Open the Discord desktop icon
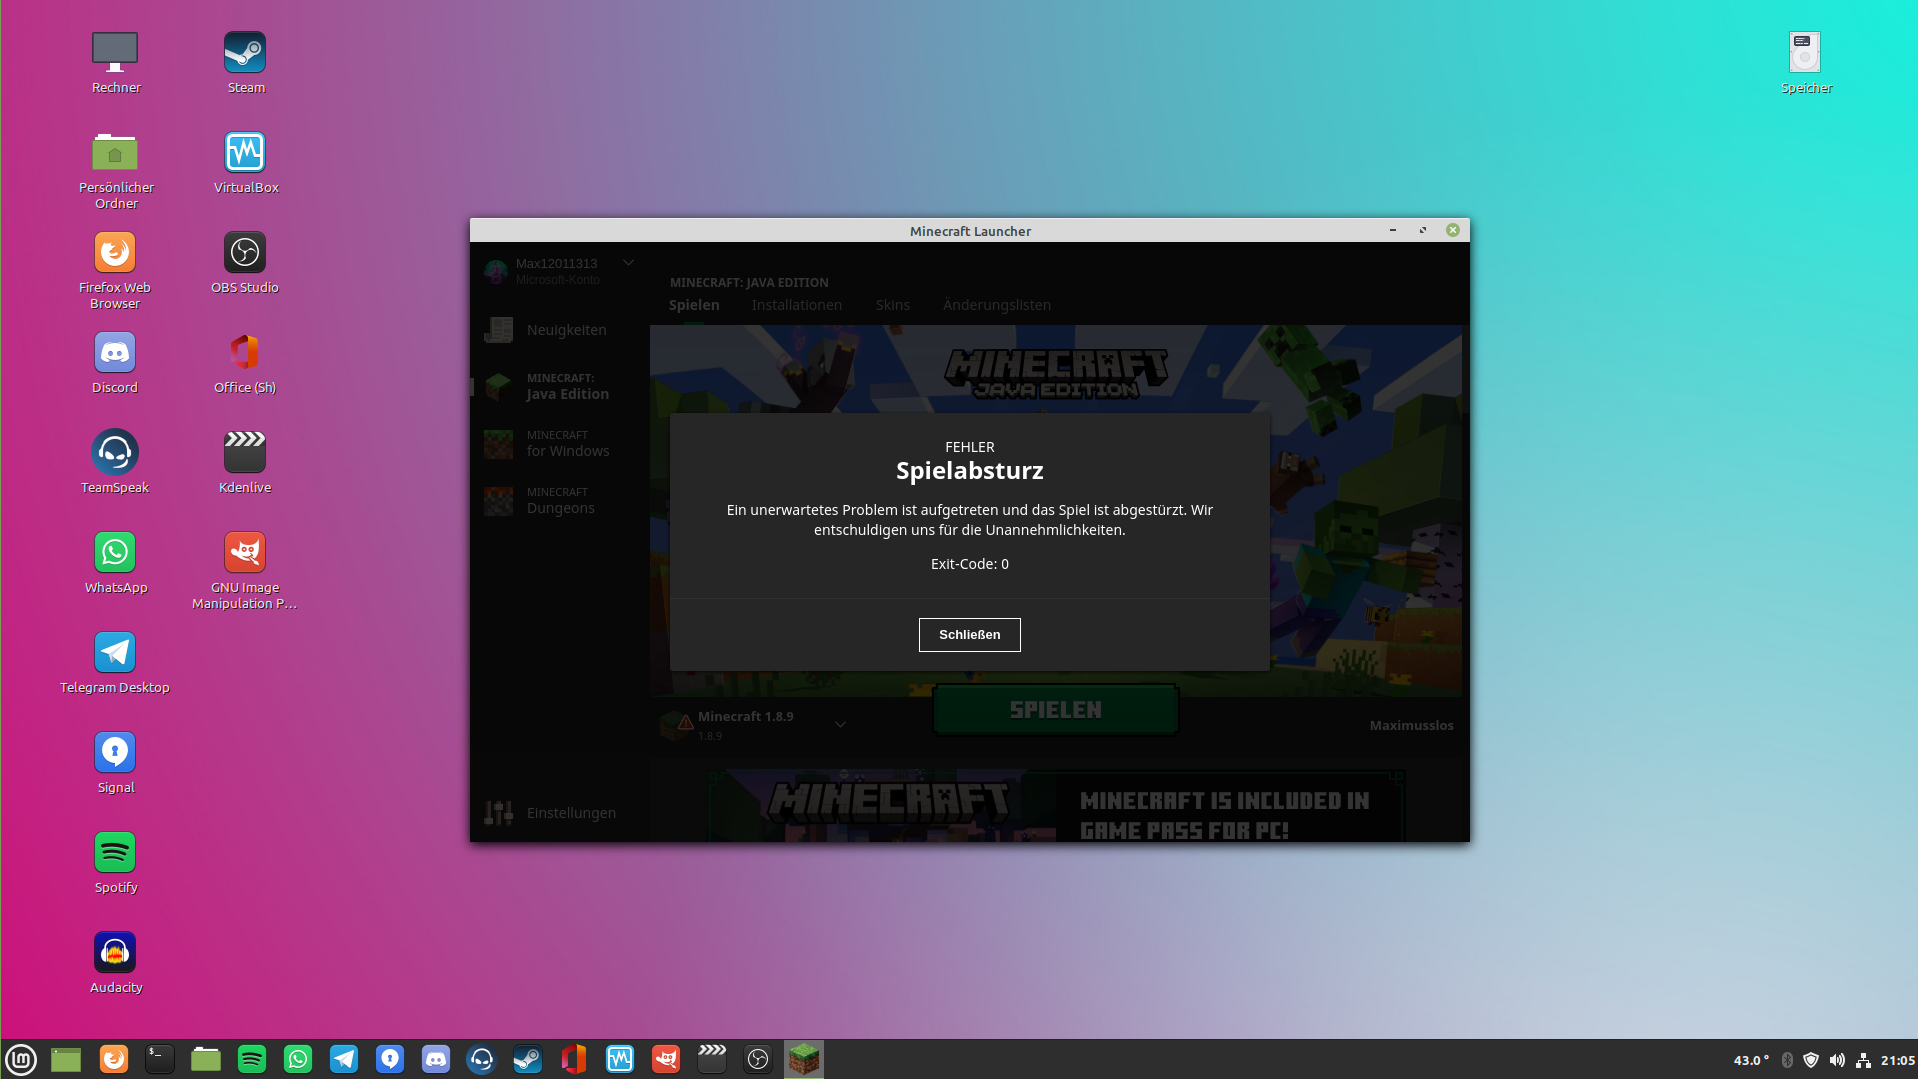The image size is (1918, 1079). coord(115,363)
